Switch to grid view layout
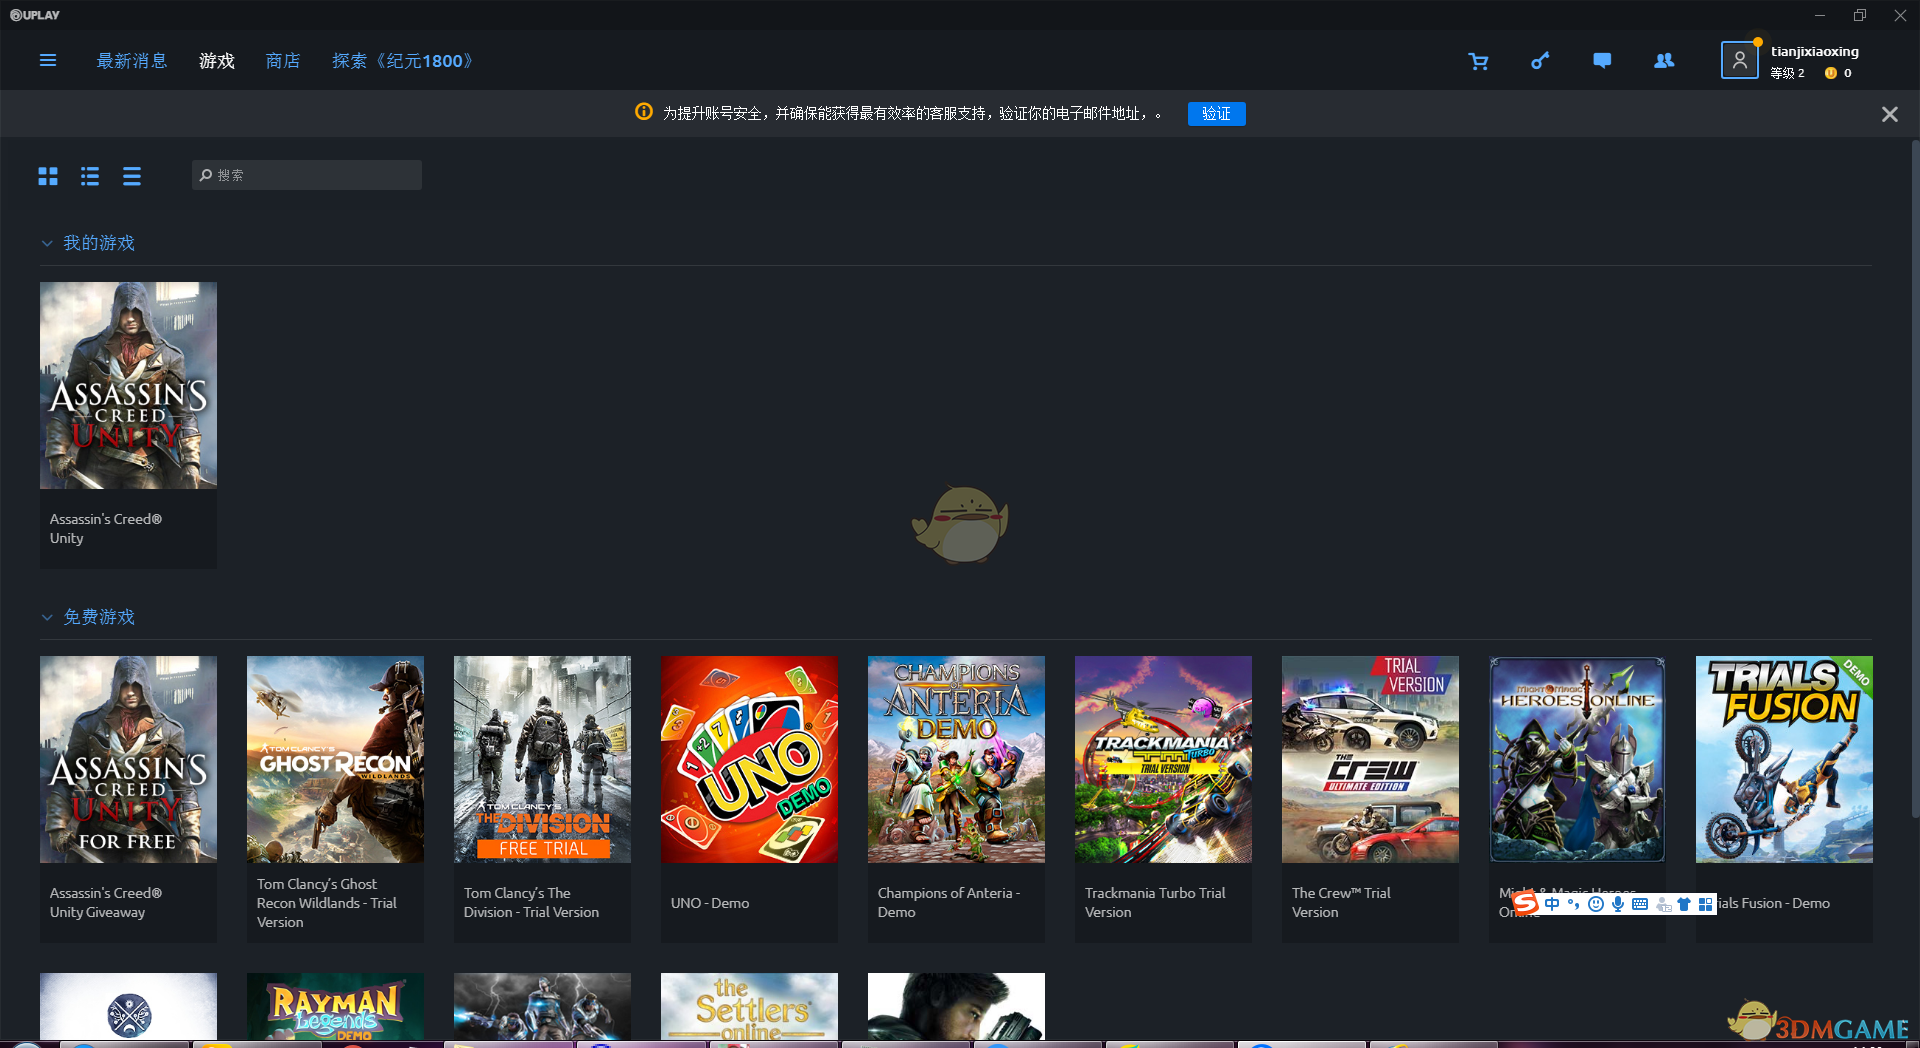Viewport: 1920px width, 1048px height. (x=48, y=176)
